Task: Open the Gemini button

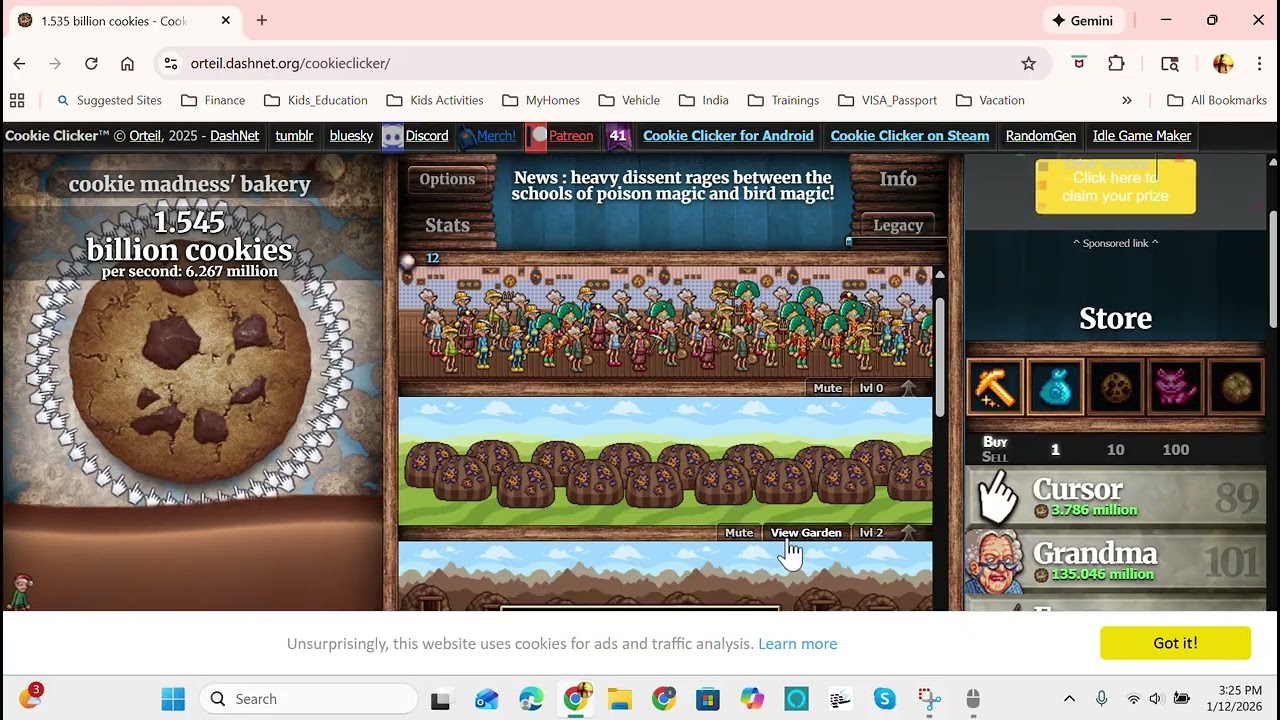Action: pyautogui.click(x=1082, y=20)
